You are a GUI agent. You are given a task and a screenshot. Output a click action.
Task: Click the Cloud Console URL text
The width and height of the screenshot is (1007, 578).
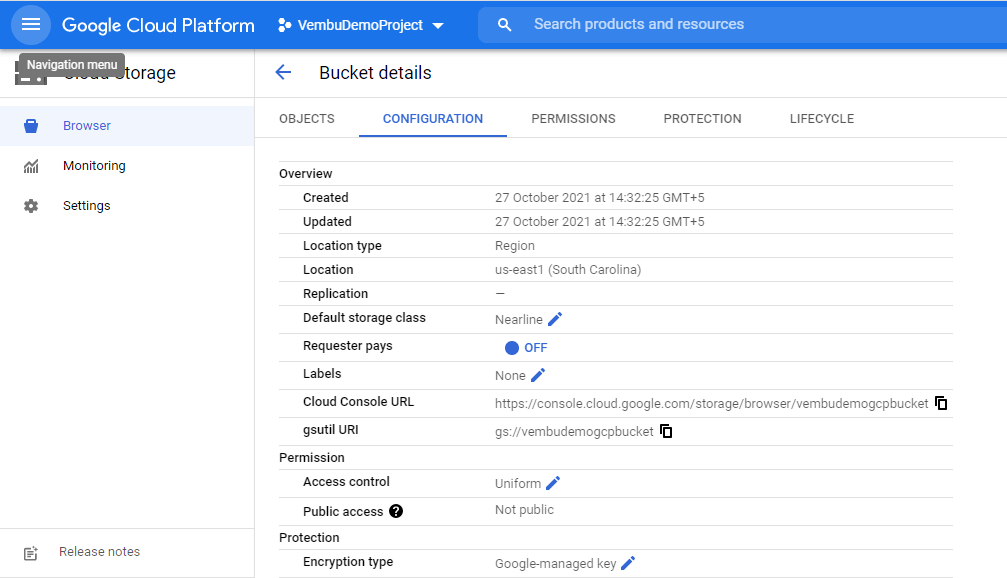[x=712, y=403]
